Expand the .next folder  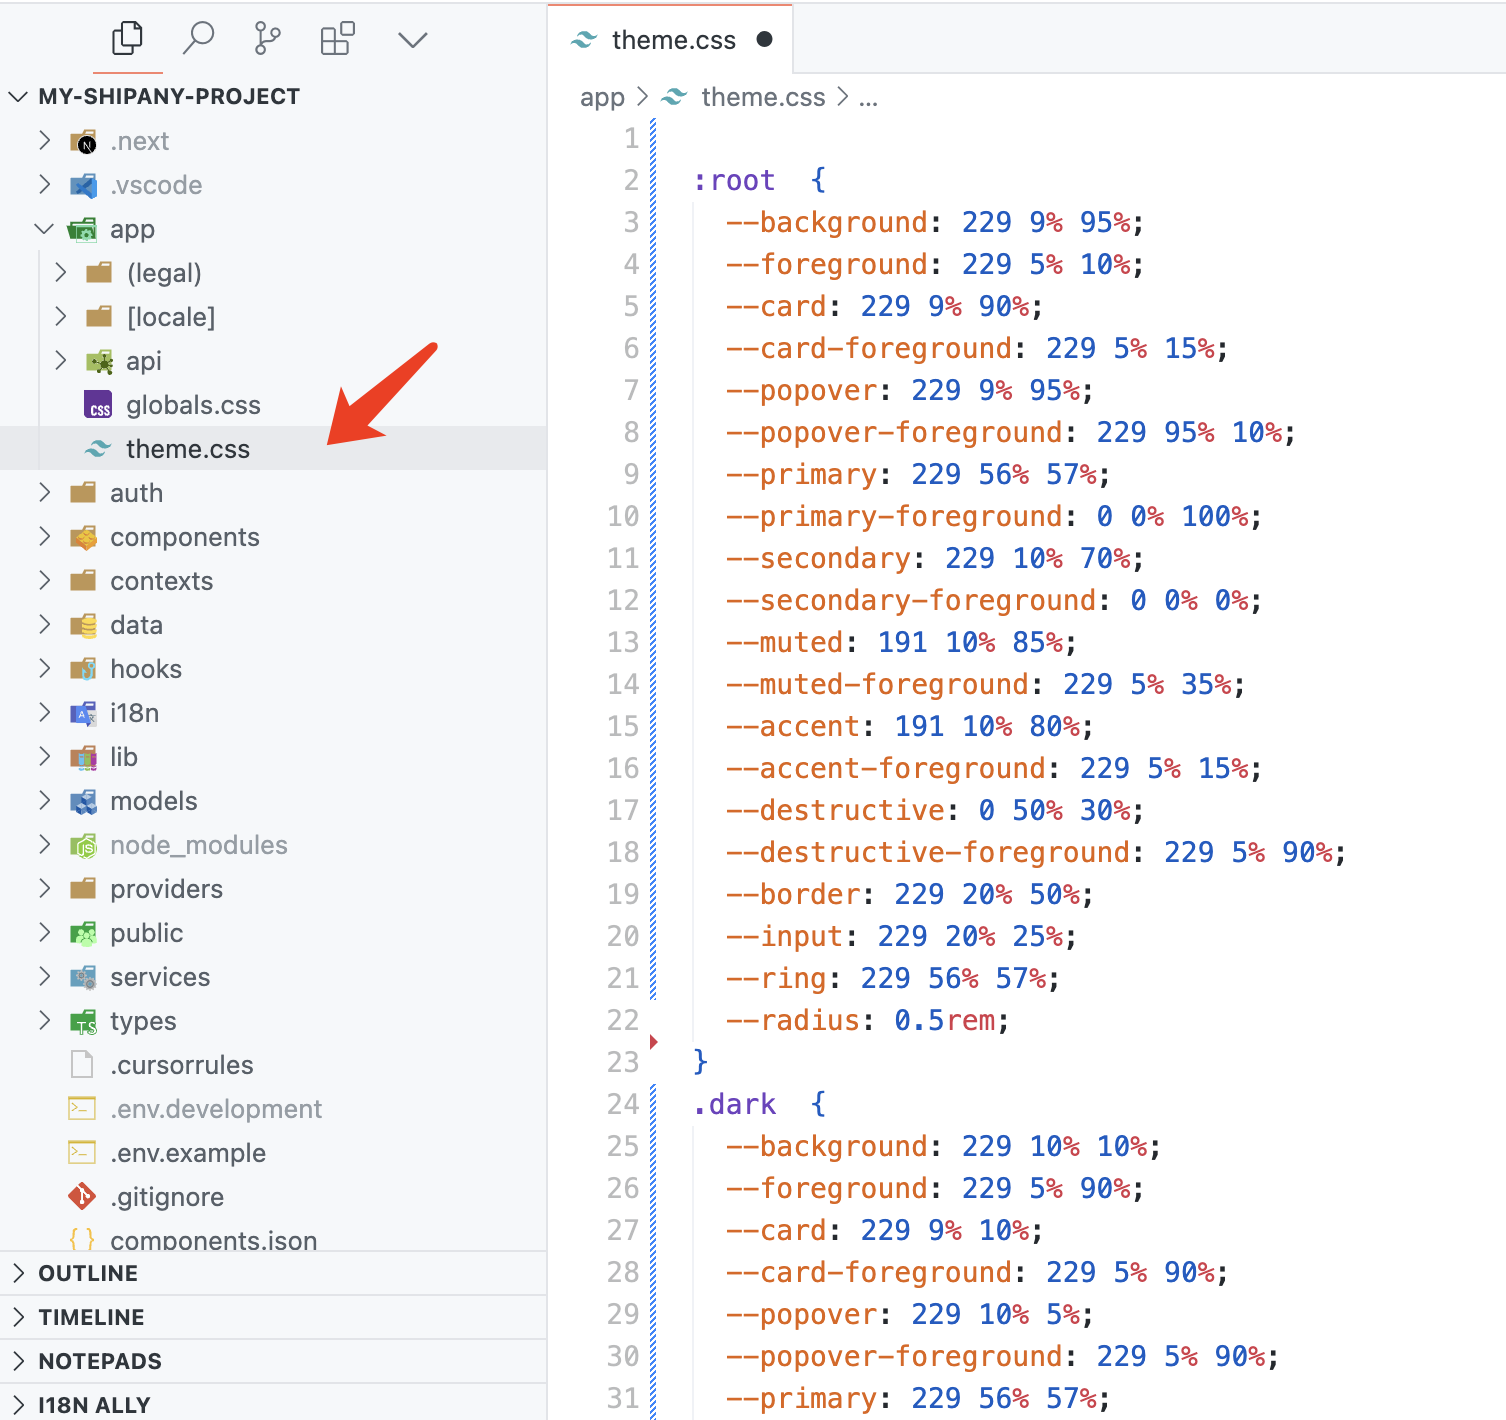(x=44, y=140)
